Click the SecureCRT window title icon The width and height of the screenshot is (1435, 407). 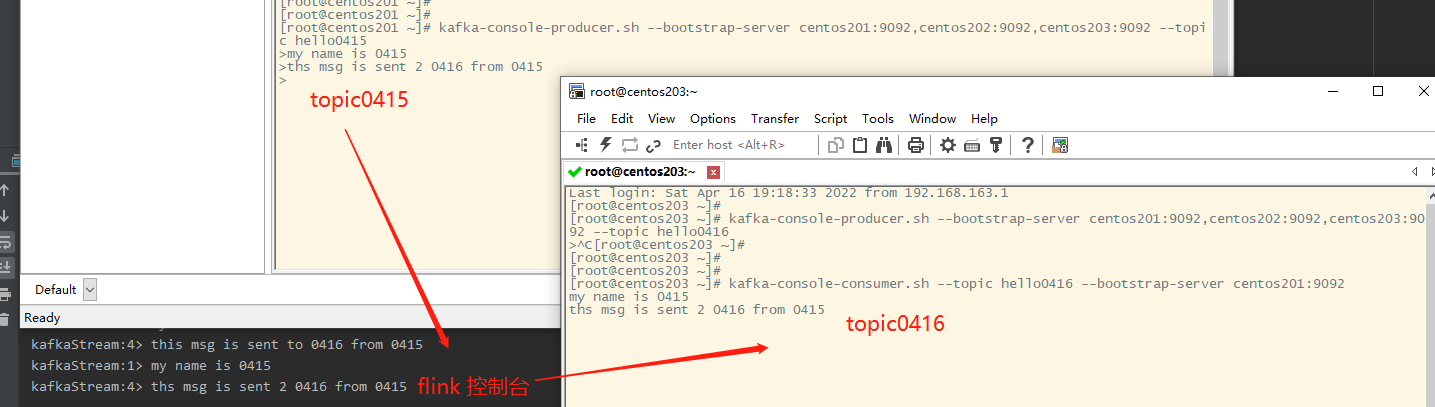(577, 91)
